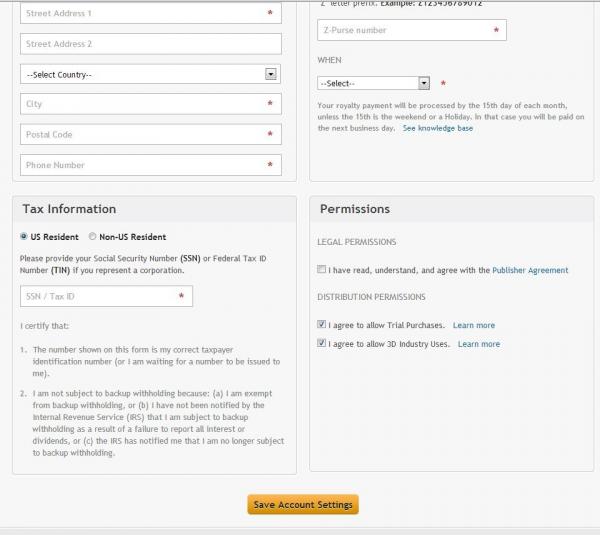Click the Z-Purse number field
Viewport: 600px width, 535px height.
coord(412,30)
